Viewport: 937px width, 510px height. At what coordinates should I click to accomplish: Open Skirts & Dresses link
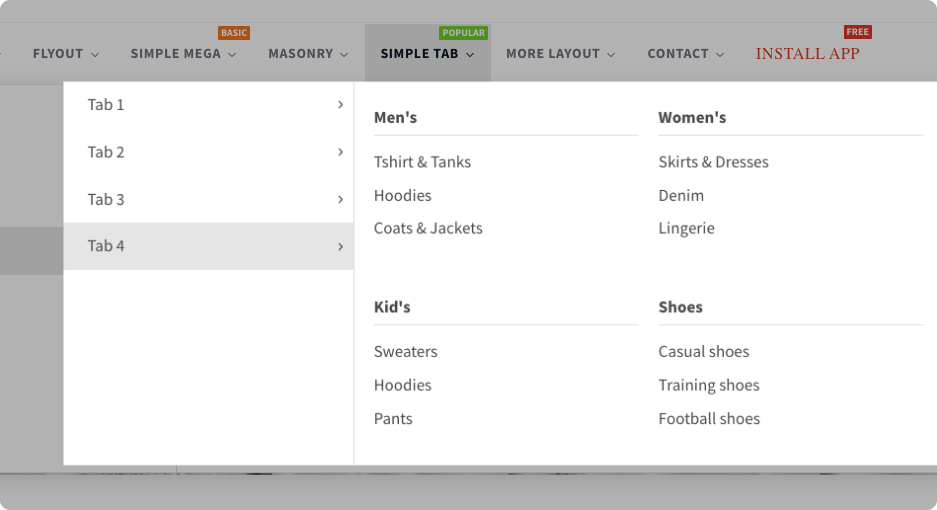(x=713, y=162)
